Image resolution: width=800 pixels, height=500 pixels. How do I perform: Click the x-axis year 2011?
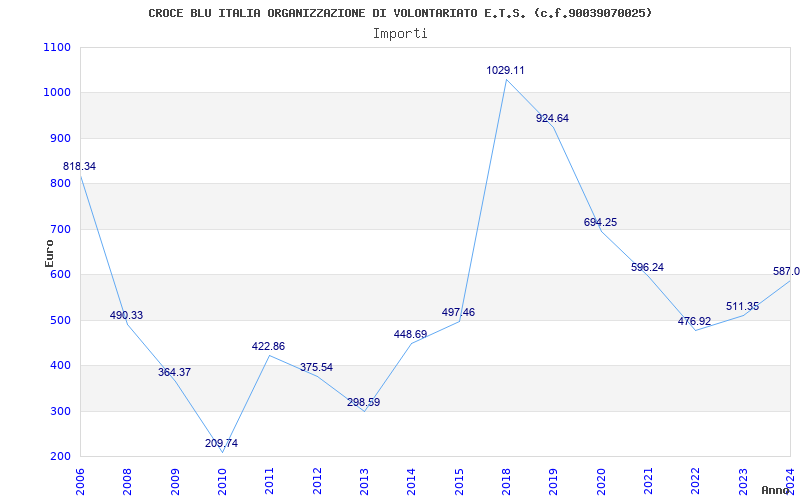[269, 482]
